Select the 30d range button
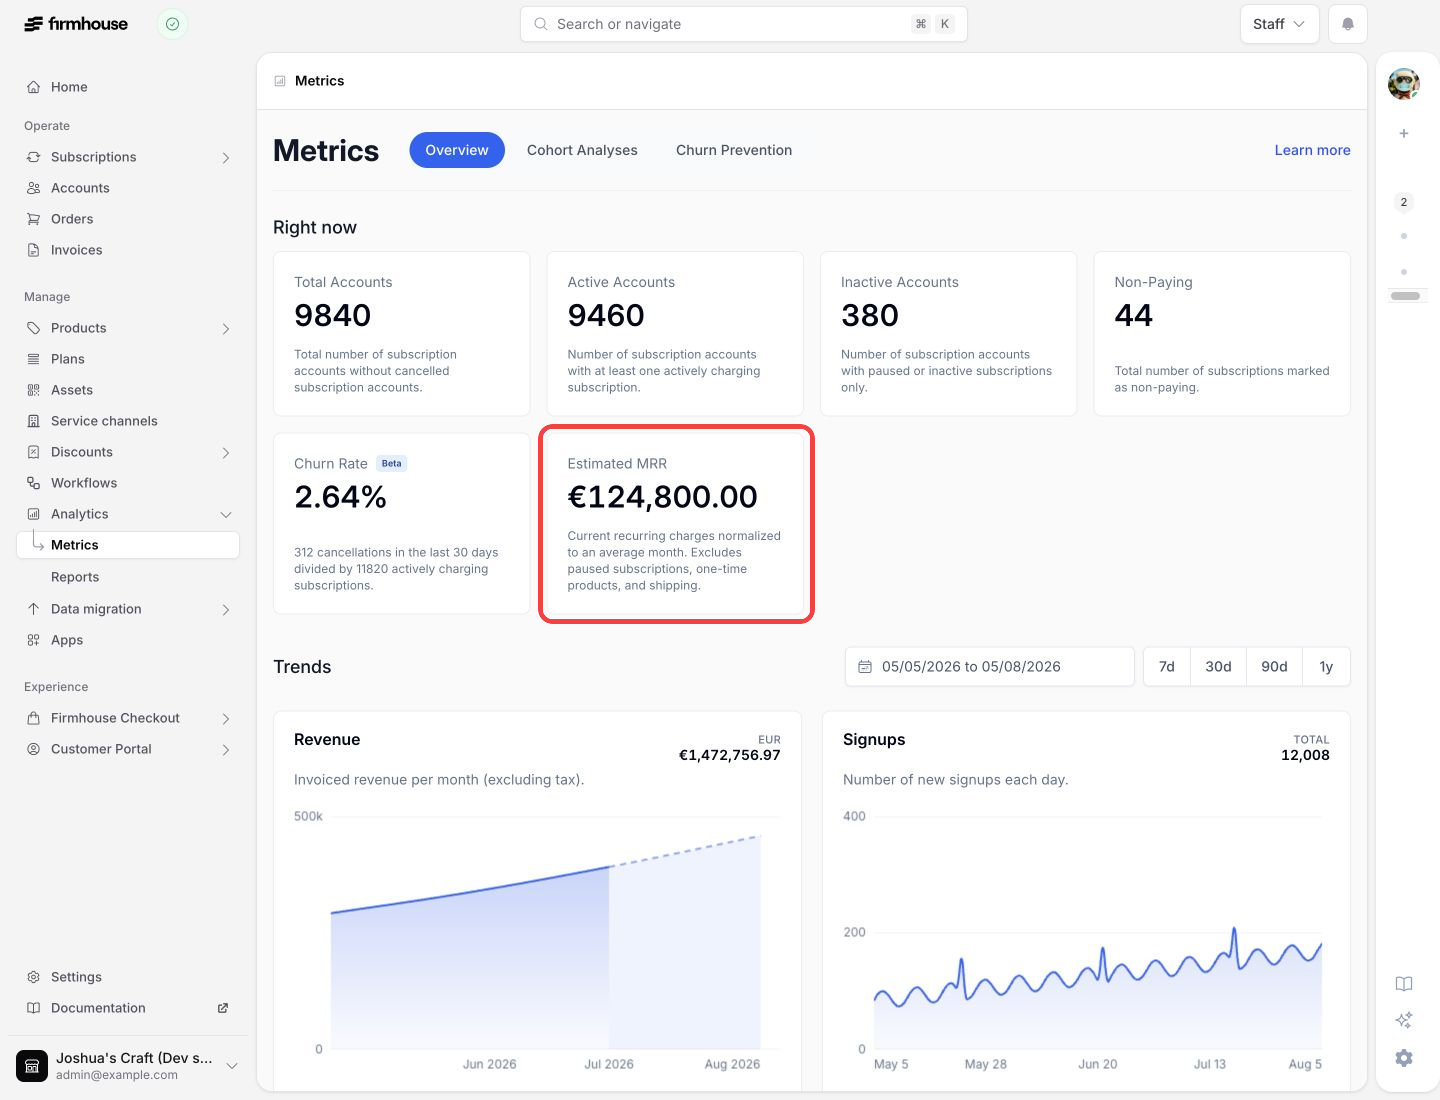The image size is (1440, 1100). pos(1218,667)
